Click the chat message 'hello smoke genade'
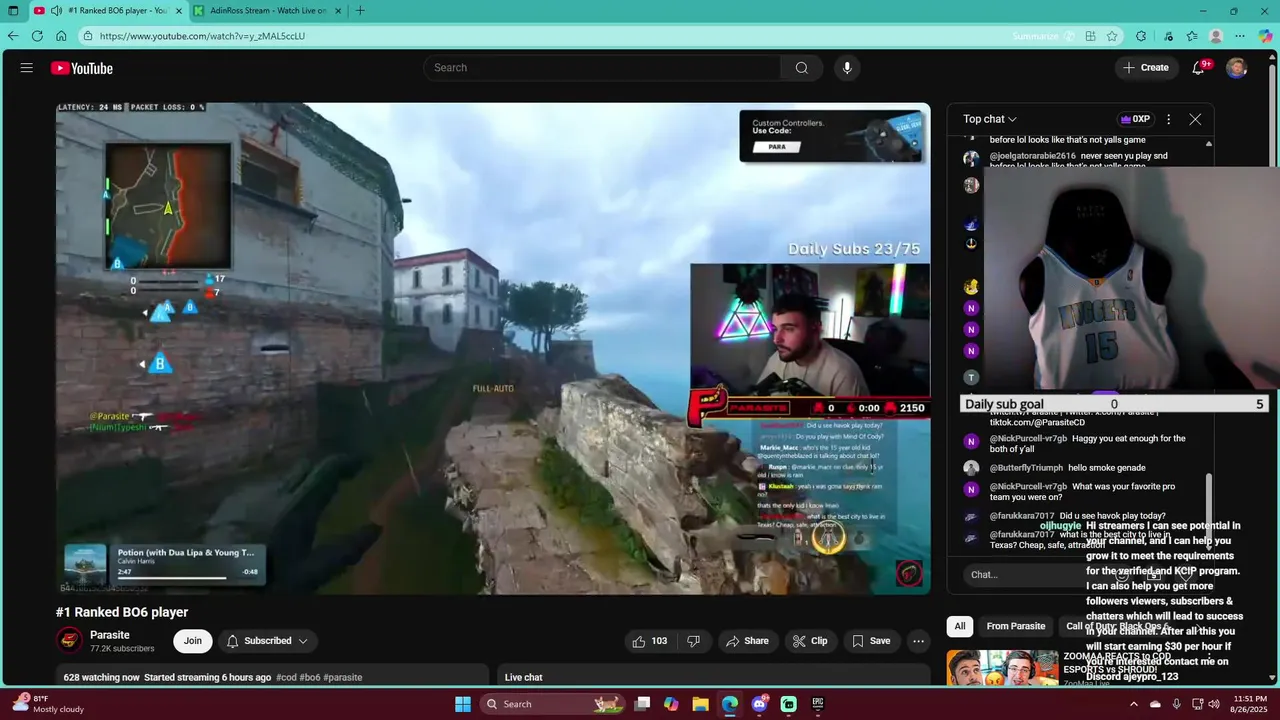1280x720 pixels. pos(1106,467)
